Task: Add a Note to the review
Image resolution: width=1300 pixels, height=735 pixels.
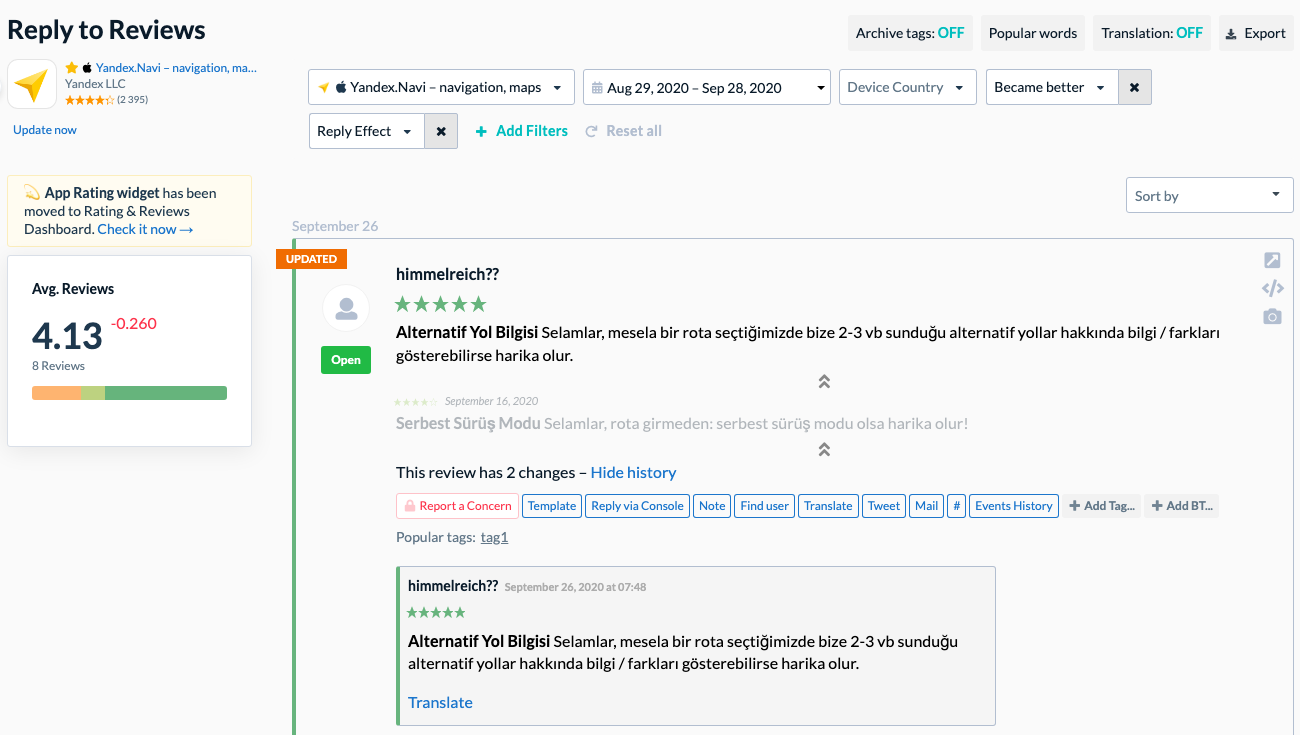Action: [x=712, y=506]
